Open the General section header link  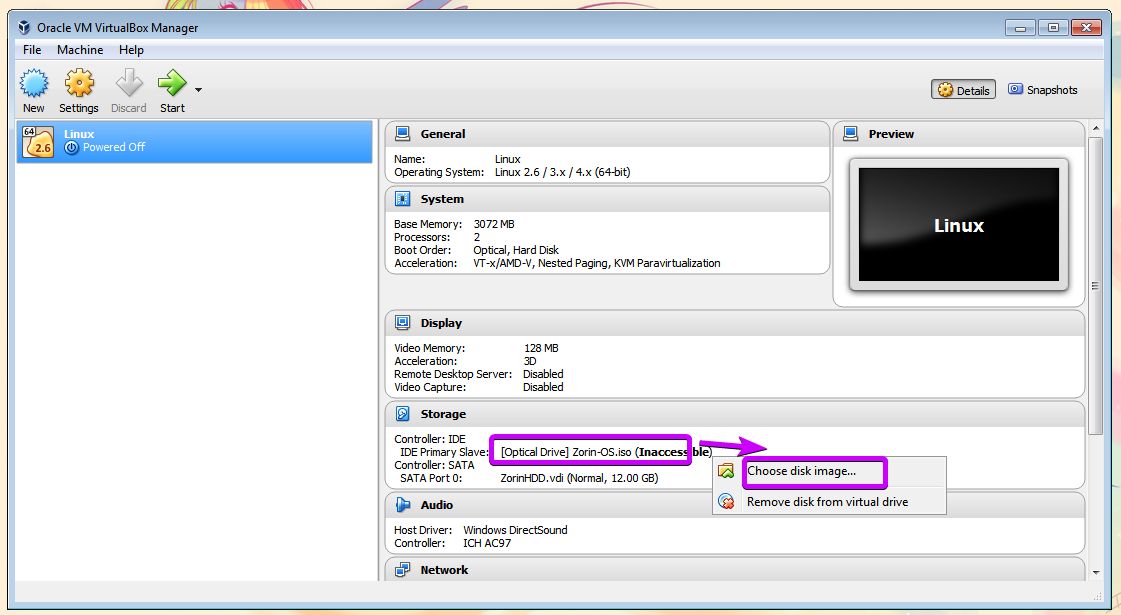(443, 134)
